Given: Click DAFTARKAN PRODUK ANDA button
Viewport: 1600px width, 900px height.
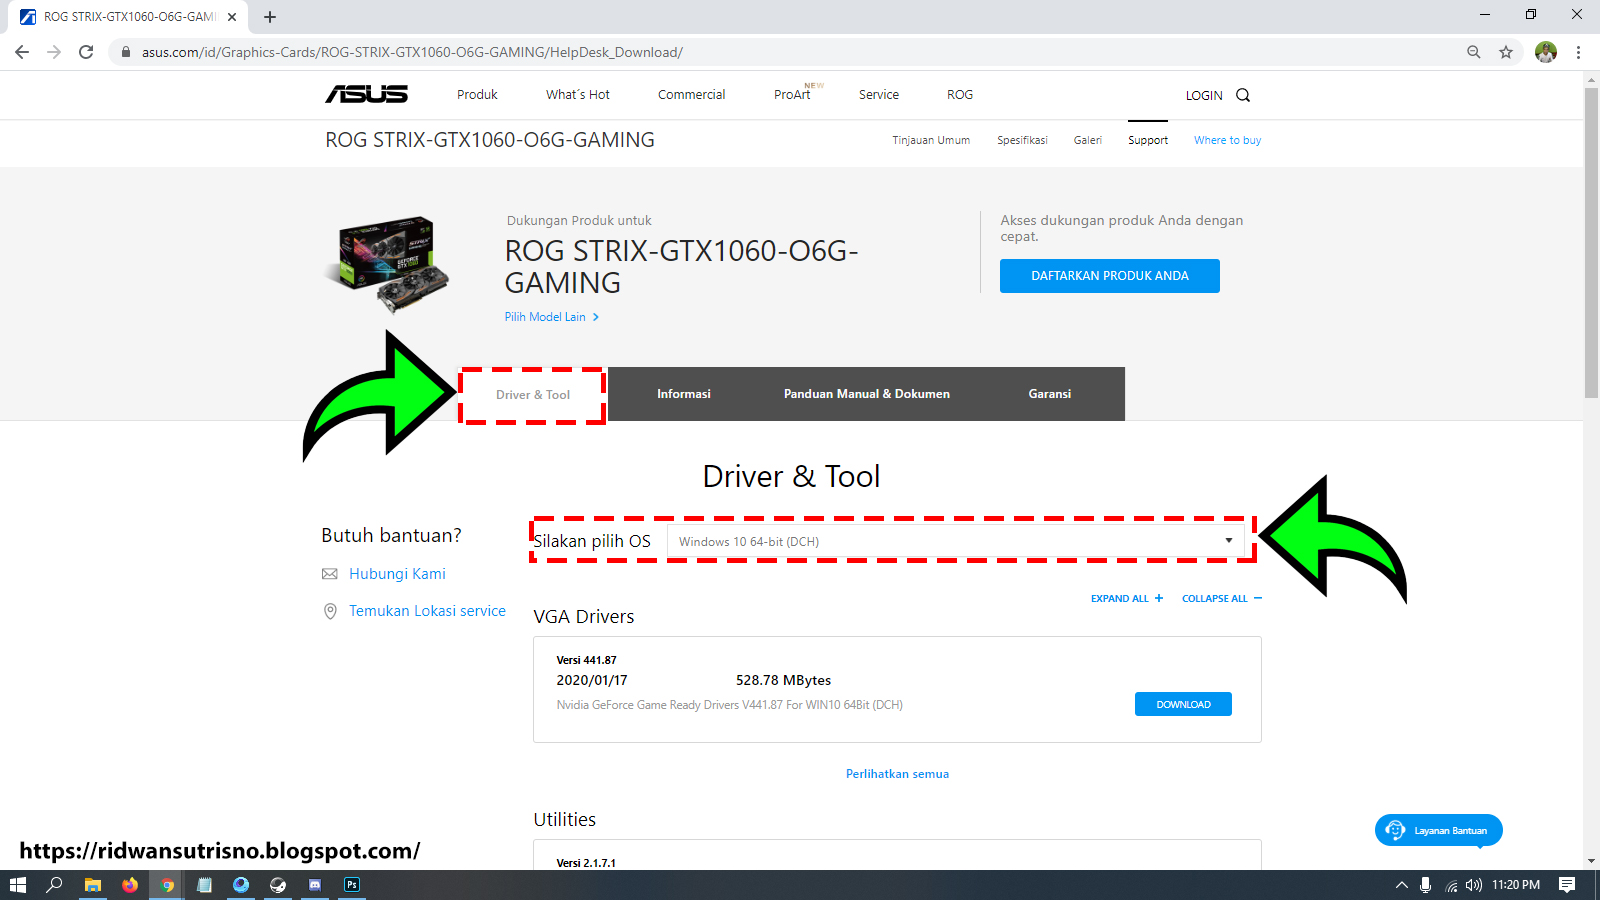Looking at the screenshot, I should [1110, 276].
